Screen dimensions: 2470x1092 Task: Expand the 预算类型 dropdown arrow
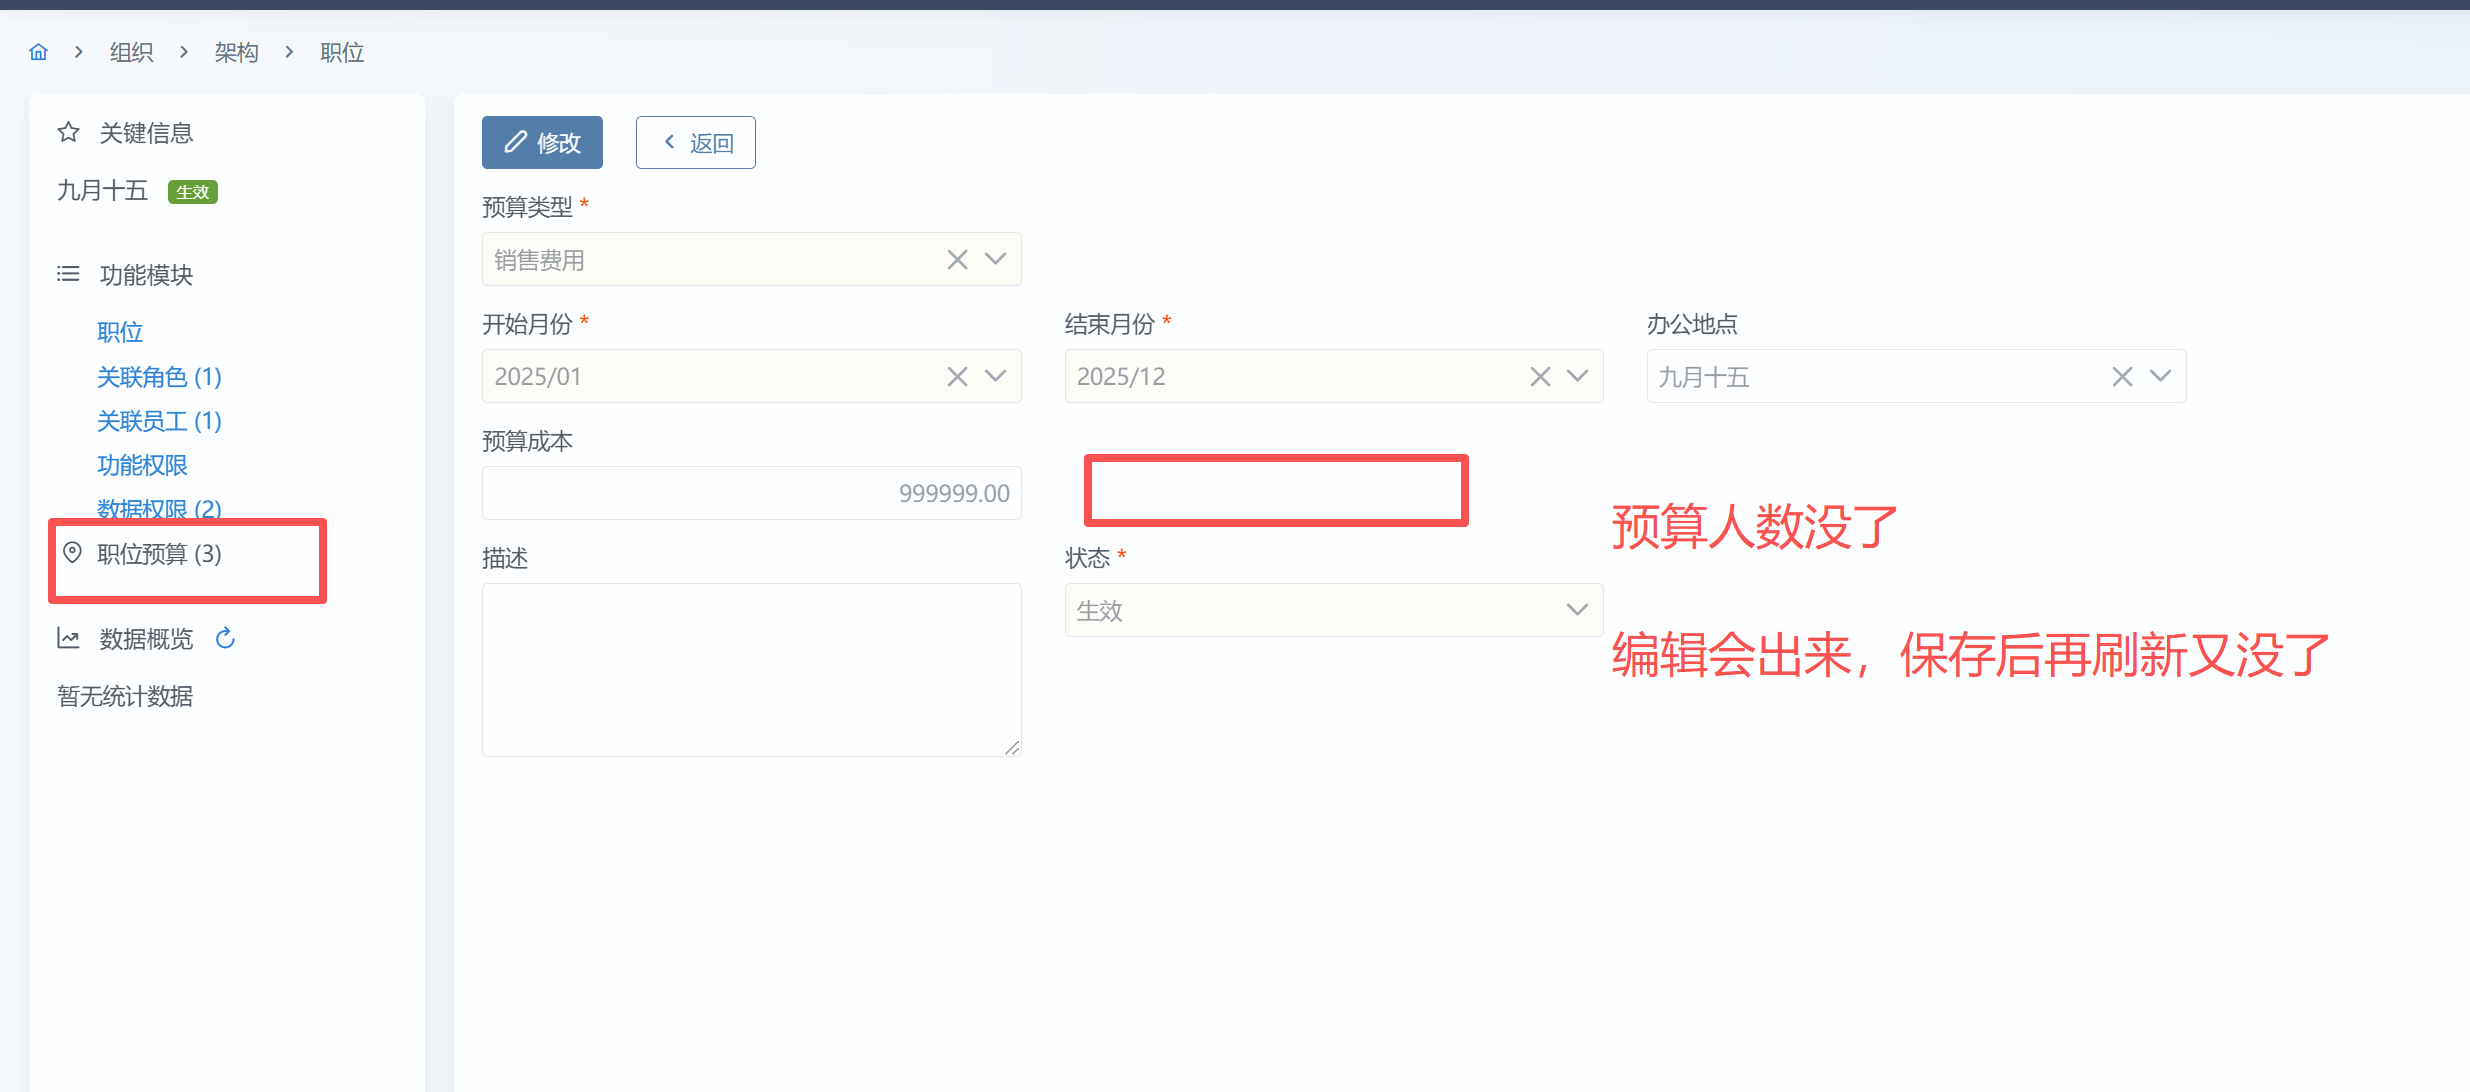[x=995, y=260]
